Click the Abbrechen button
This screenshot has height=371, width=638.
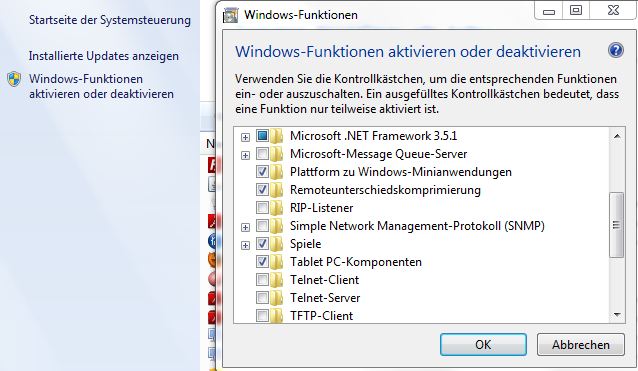[581, 345]
